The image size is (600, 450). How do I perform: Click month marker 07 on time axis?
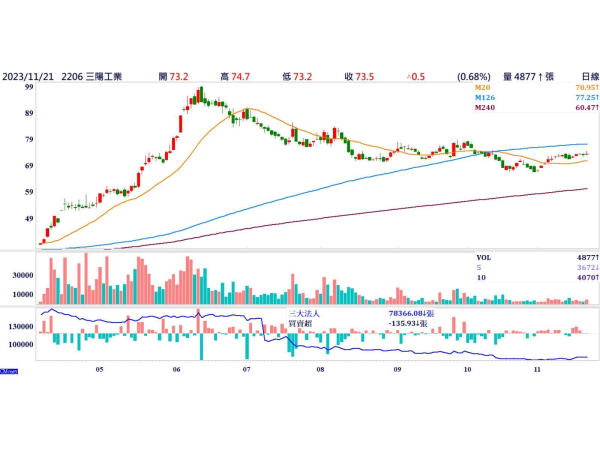pyautogui.click(x=246, y=370)
